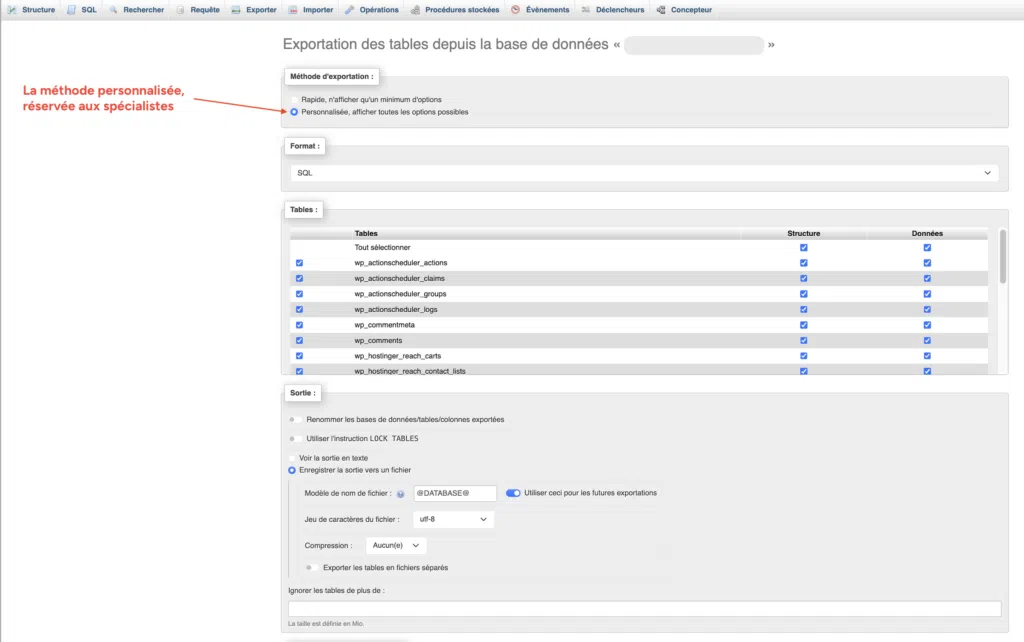Select the Exporter tab
The image size is (1024, 642).
254,10
